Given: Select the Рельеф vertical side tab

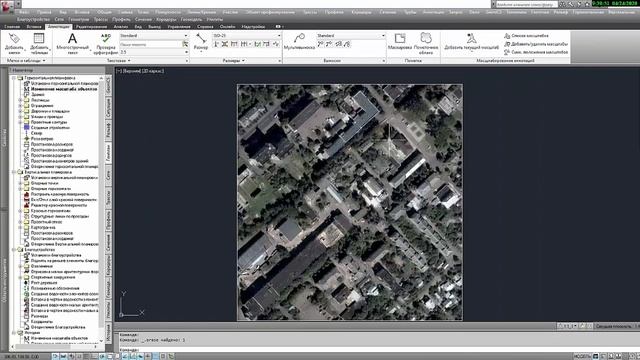Looking at the screenshot, I should pos(109,130).
